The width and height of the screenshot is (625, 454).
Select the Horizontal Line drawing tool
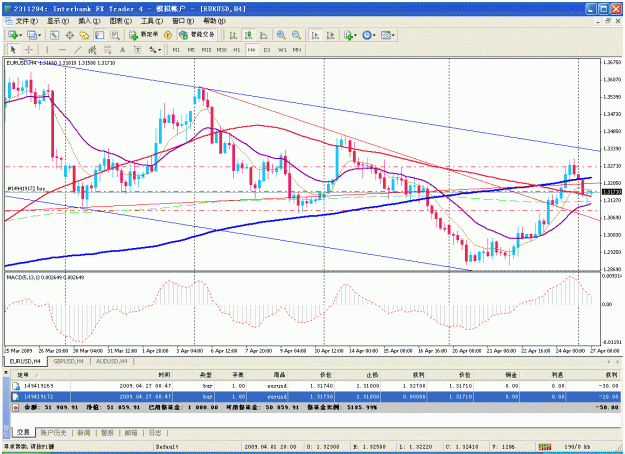[62, 50]
